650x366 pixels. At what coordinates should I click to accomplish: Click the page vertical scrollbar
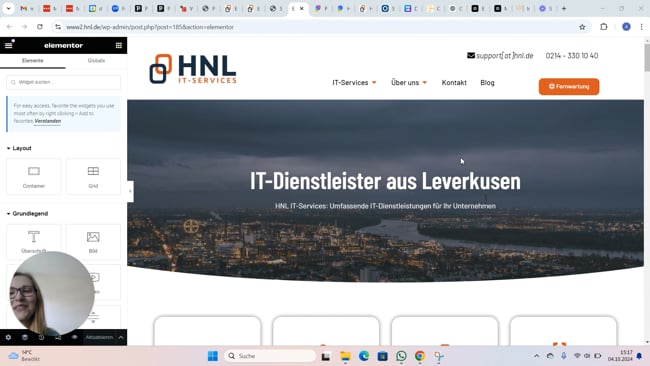pos(647,58)
